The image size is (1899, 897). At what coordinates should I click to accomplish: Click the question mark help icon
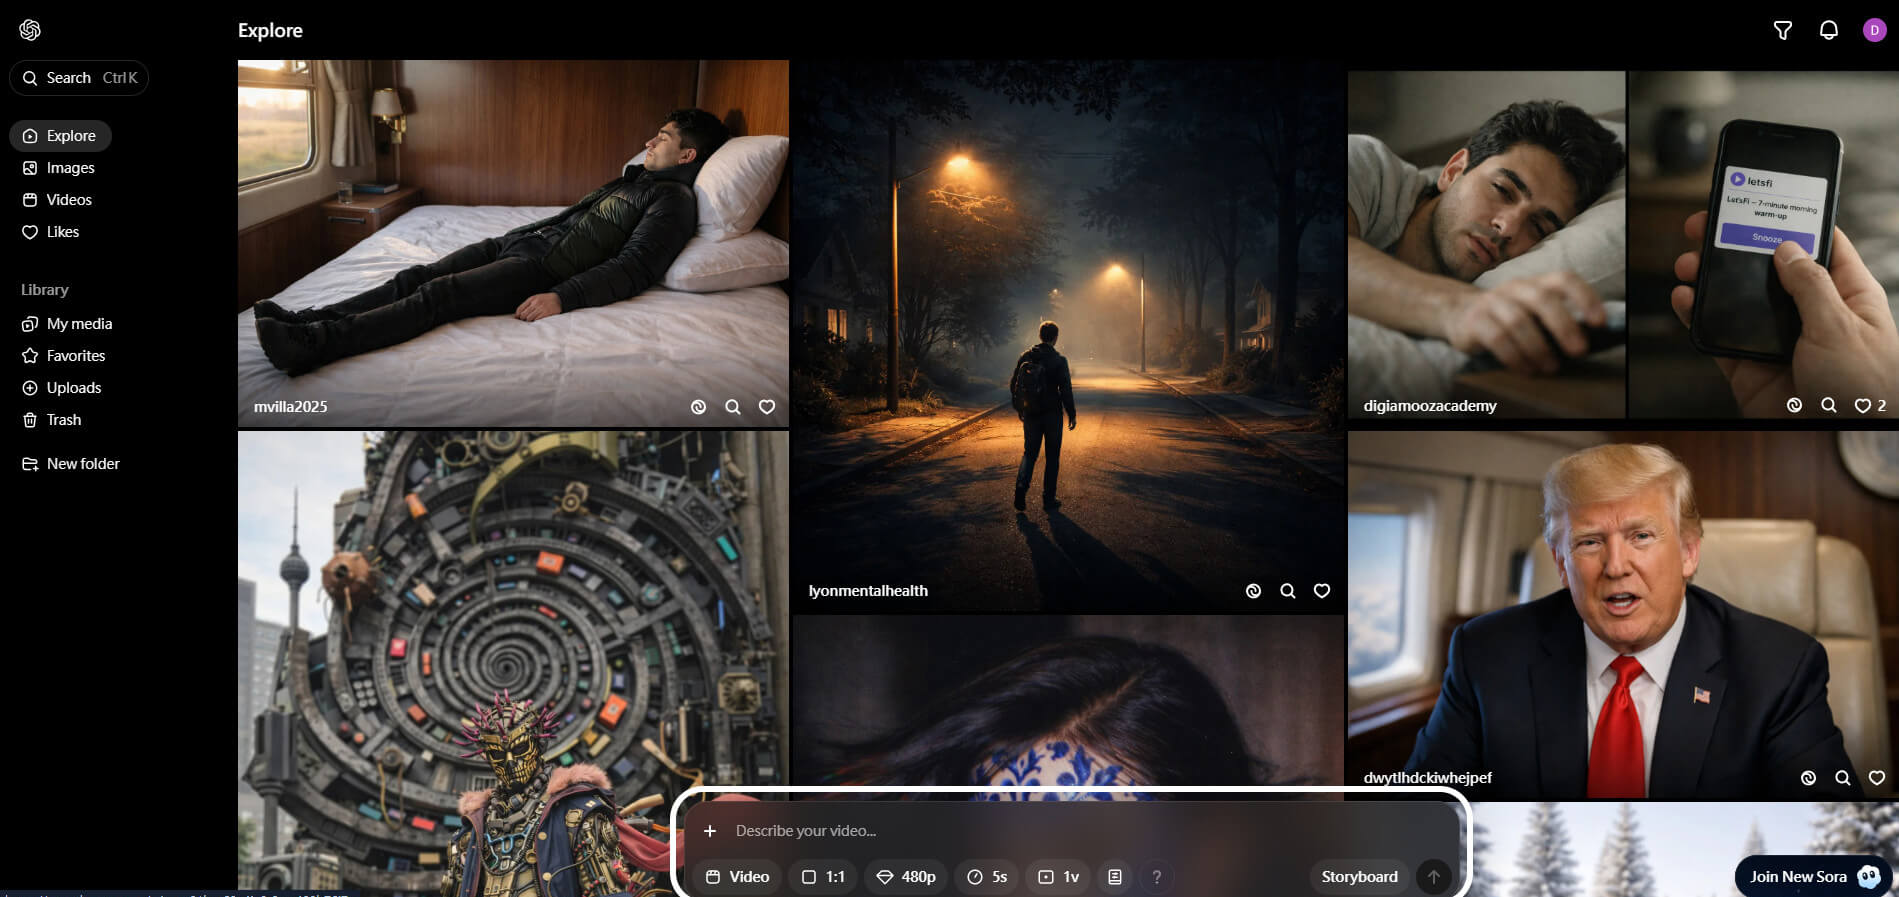pyautogui.click(x=1157, y=877)
